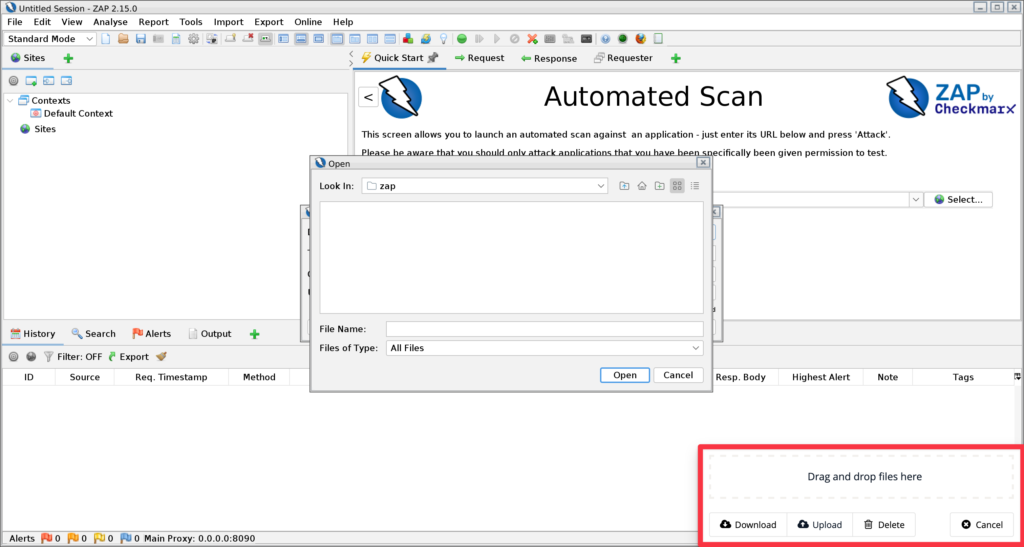
Task: Click the History broom clear icon
Action: pos(161,357)
